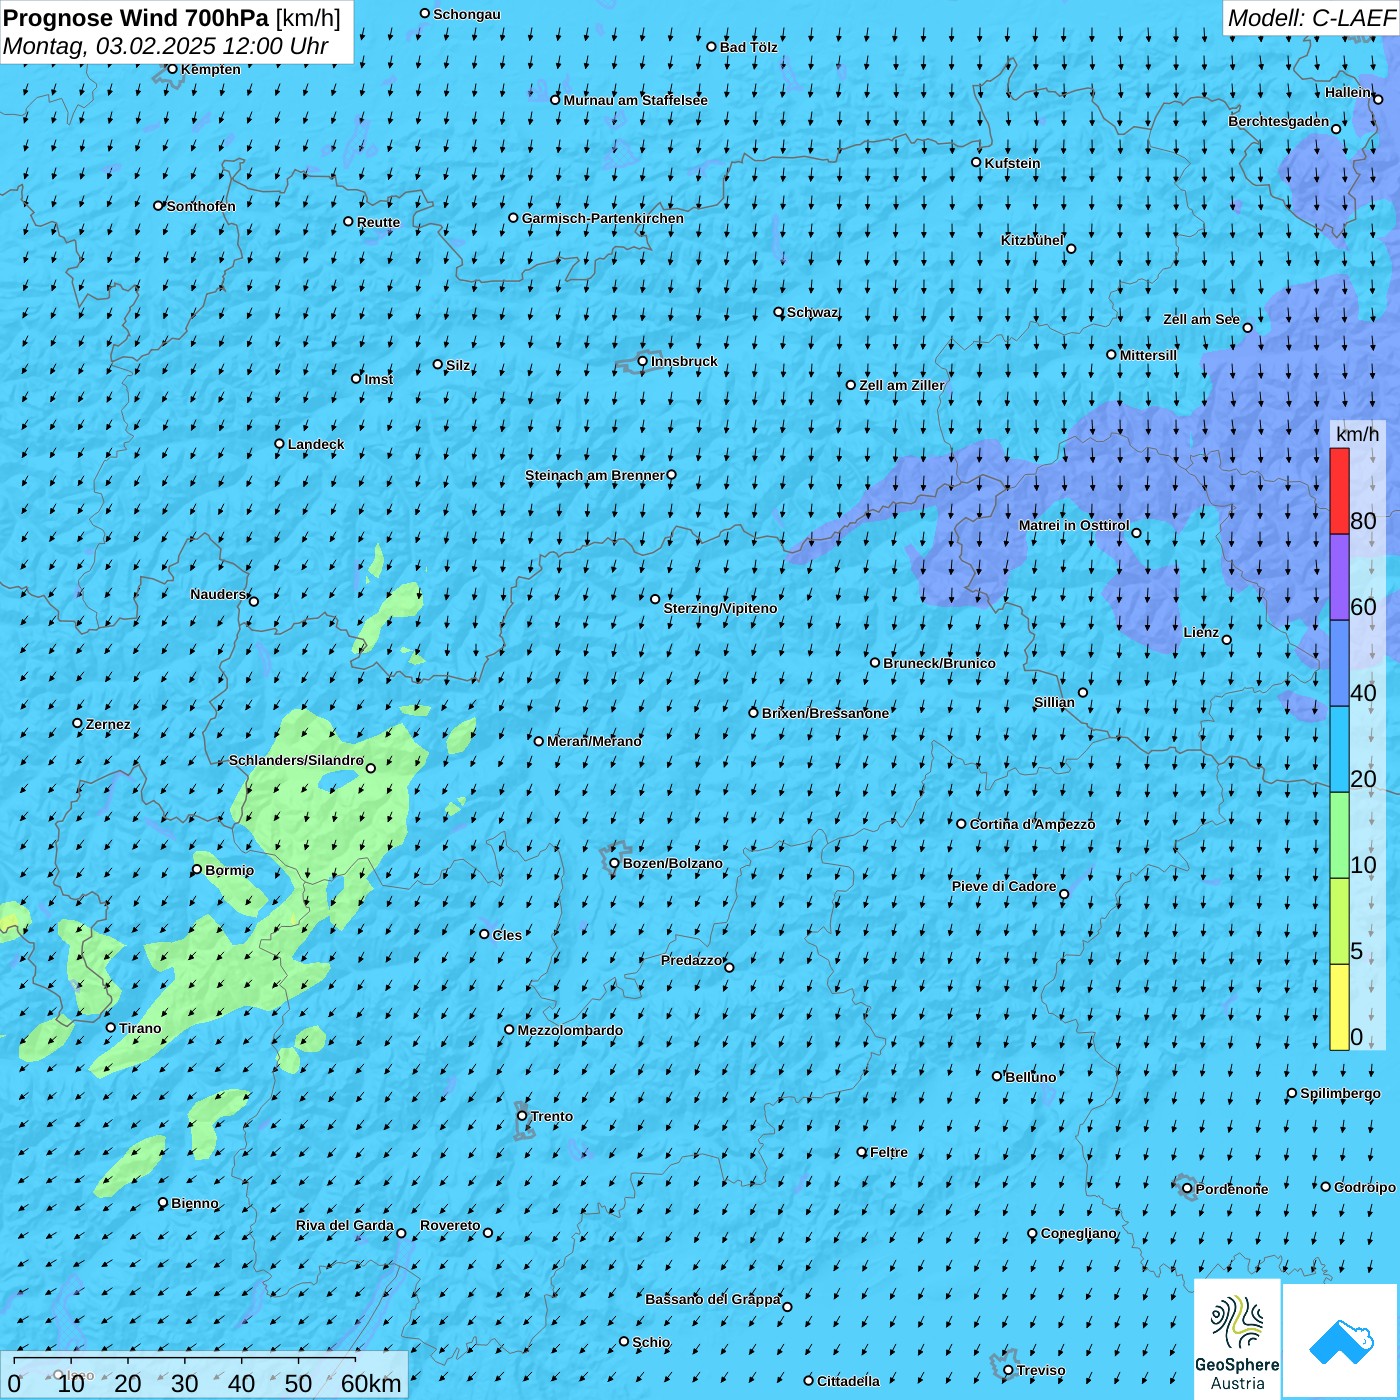Click the 'Predazzo' label
Image resolution: width=1400 pixels, height=1400 pixels.
click(691, 960)
